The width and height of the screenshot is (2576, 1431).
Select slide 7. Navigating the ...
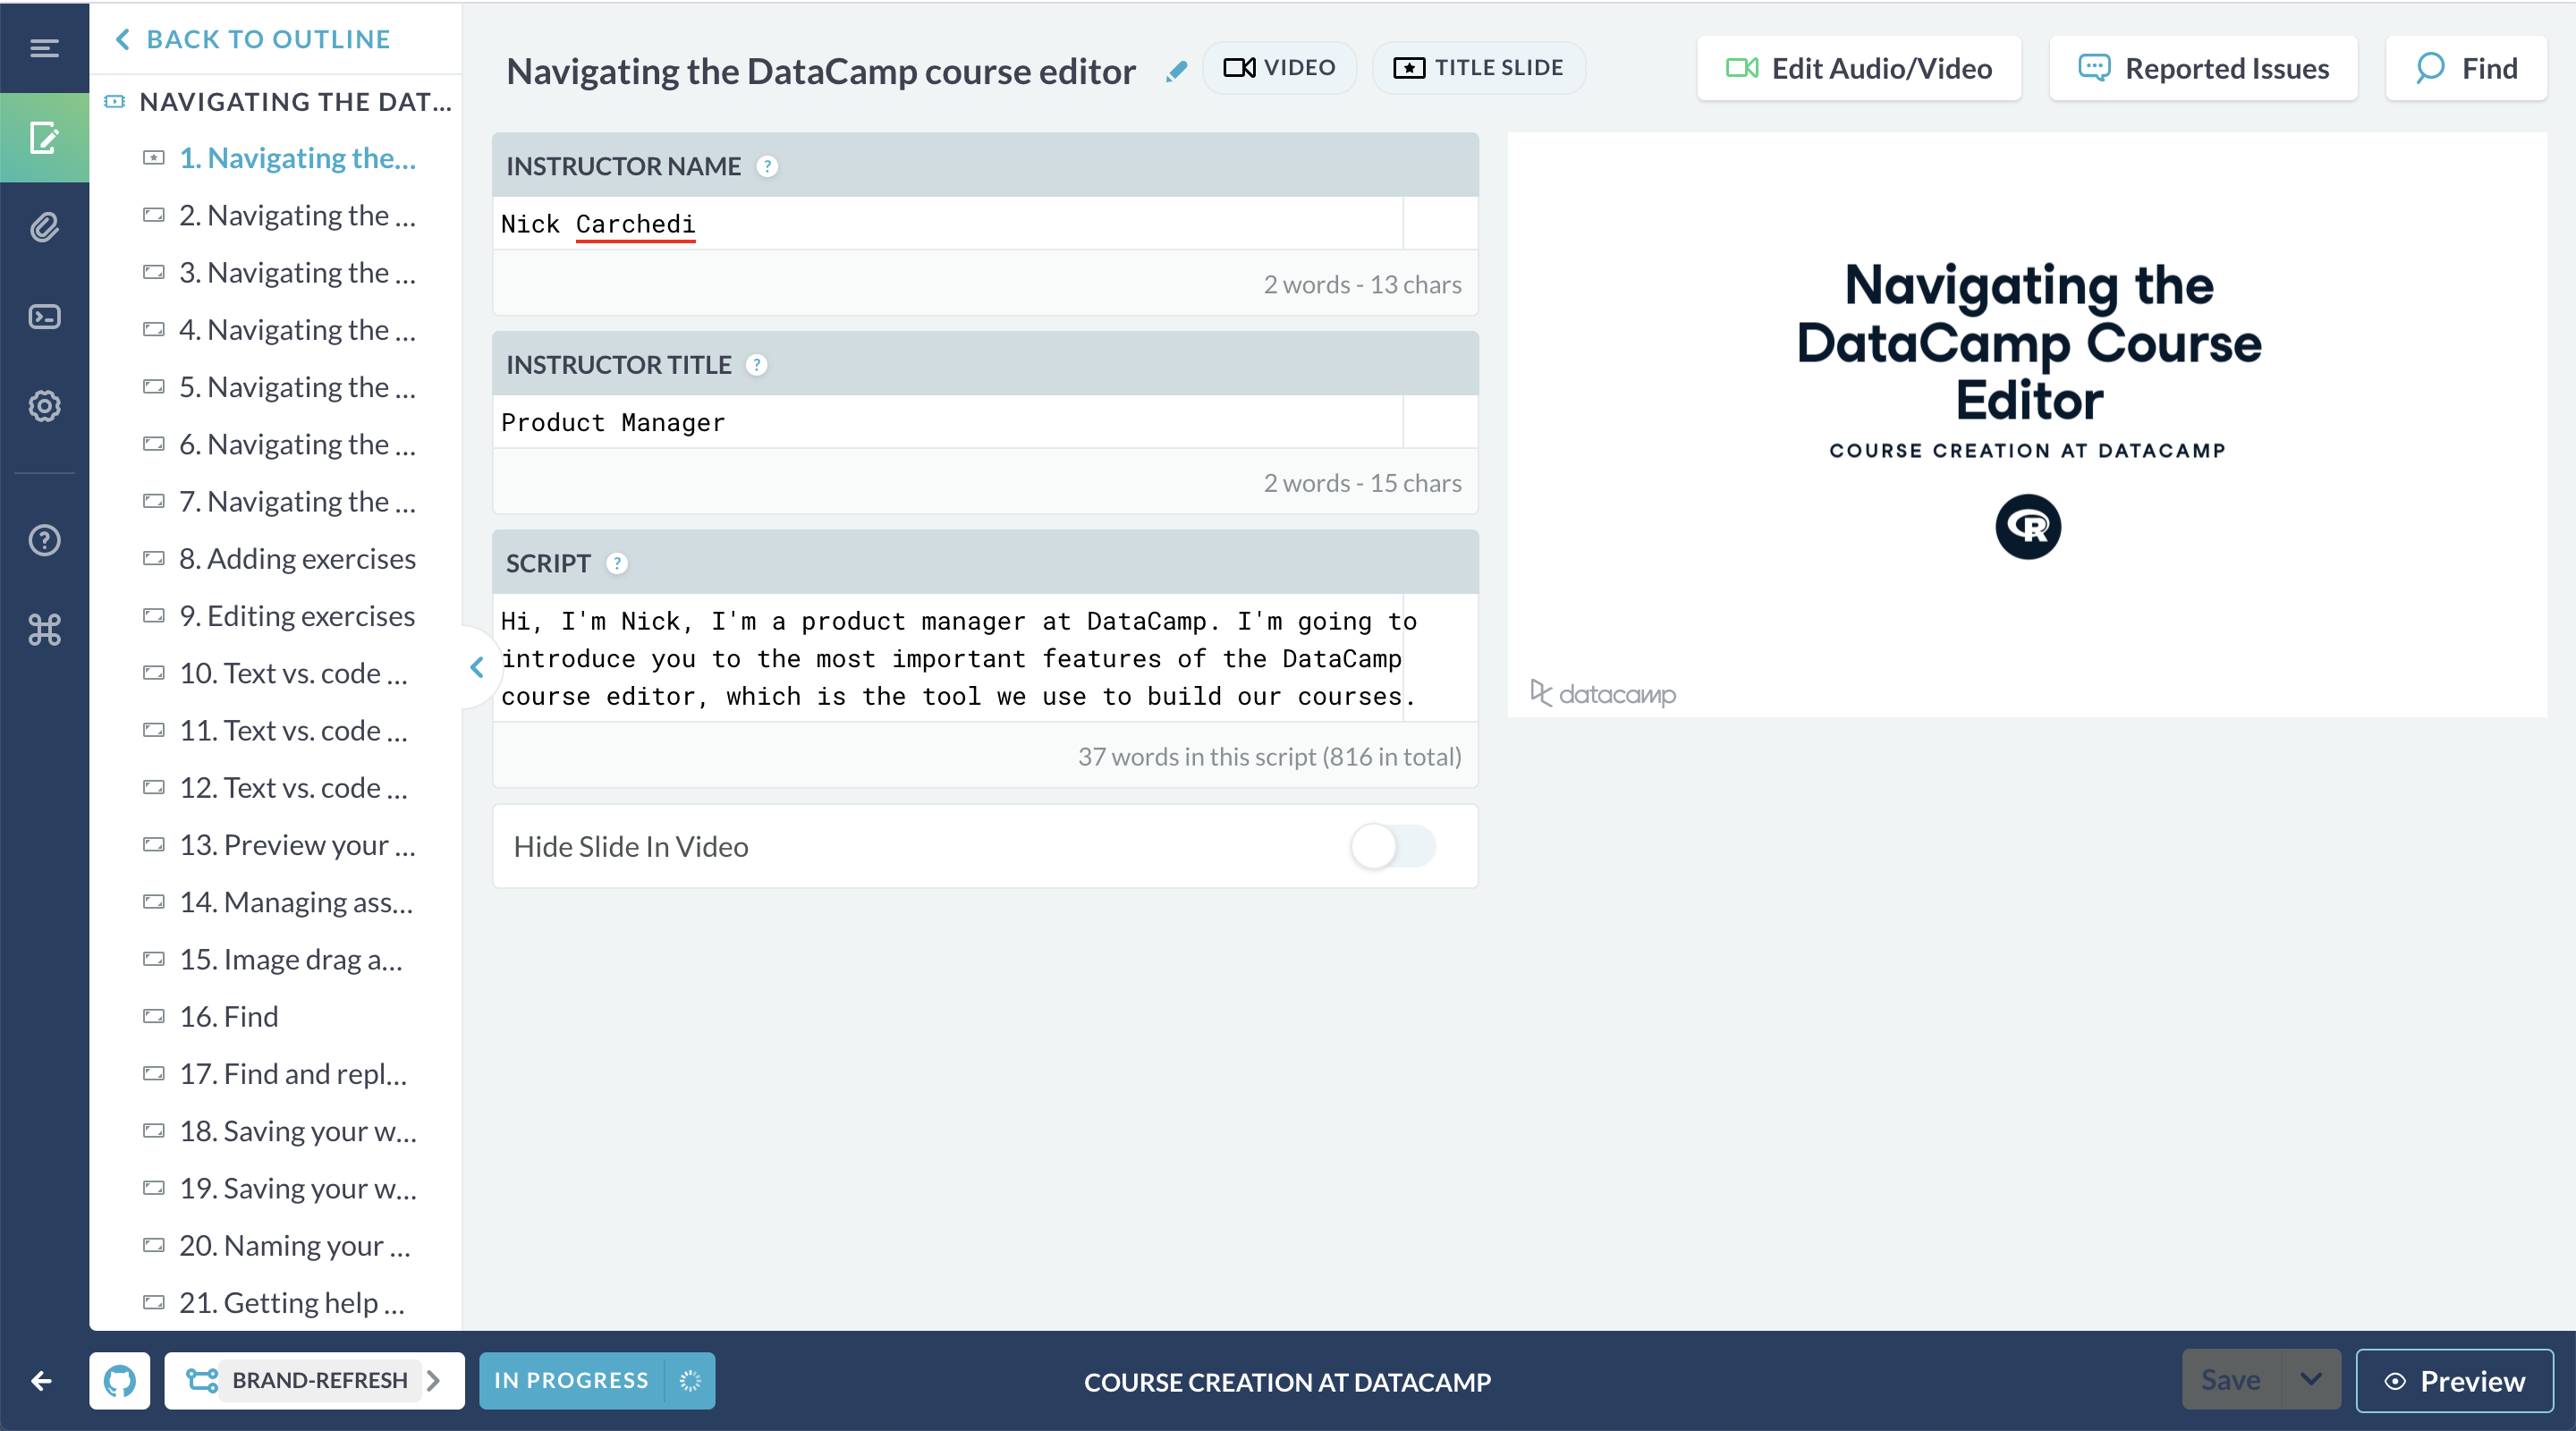(x=297, y=501)
